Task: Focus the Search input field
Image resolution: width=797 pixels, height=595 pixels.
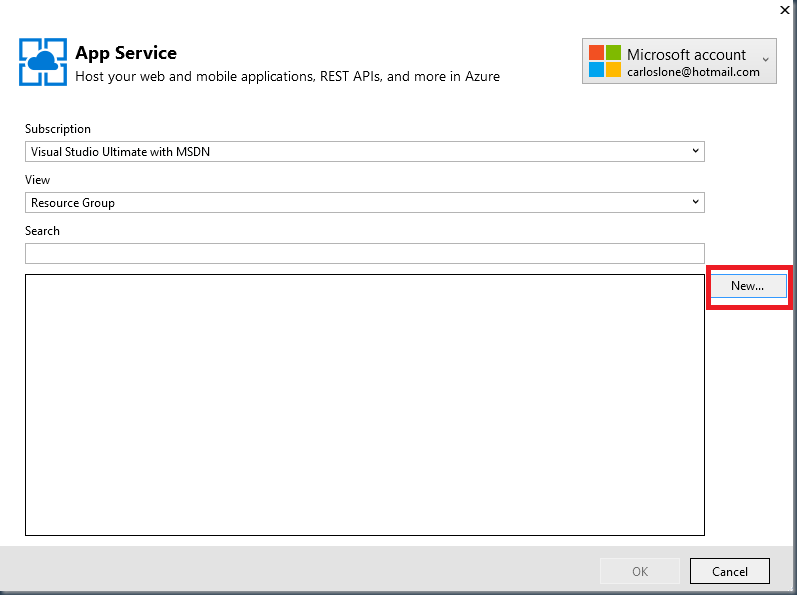Action: (x=364, y=253)
